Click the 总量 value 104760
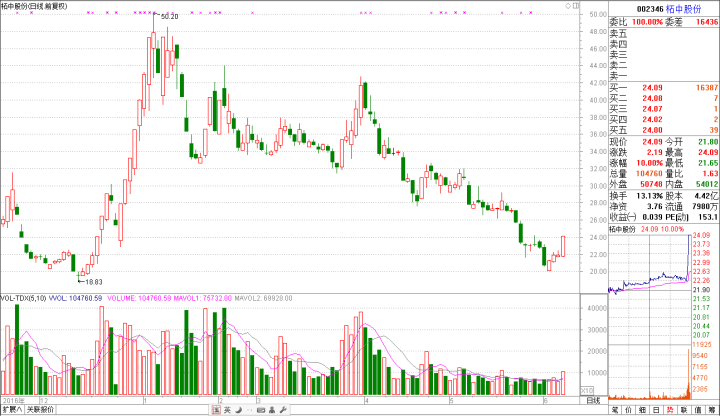Image resolution: width=720 pixels, height=416 pixels. [649, 174]
